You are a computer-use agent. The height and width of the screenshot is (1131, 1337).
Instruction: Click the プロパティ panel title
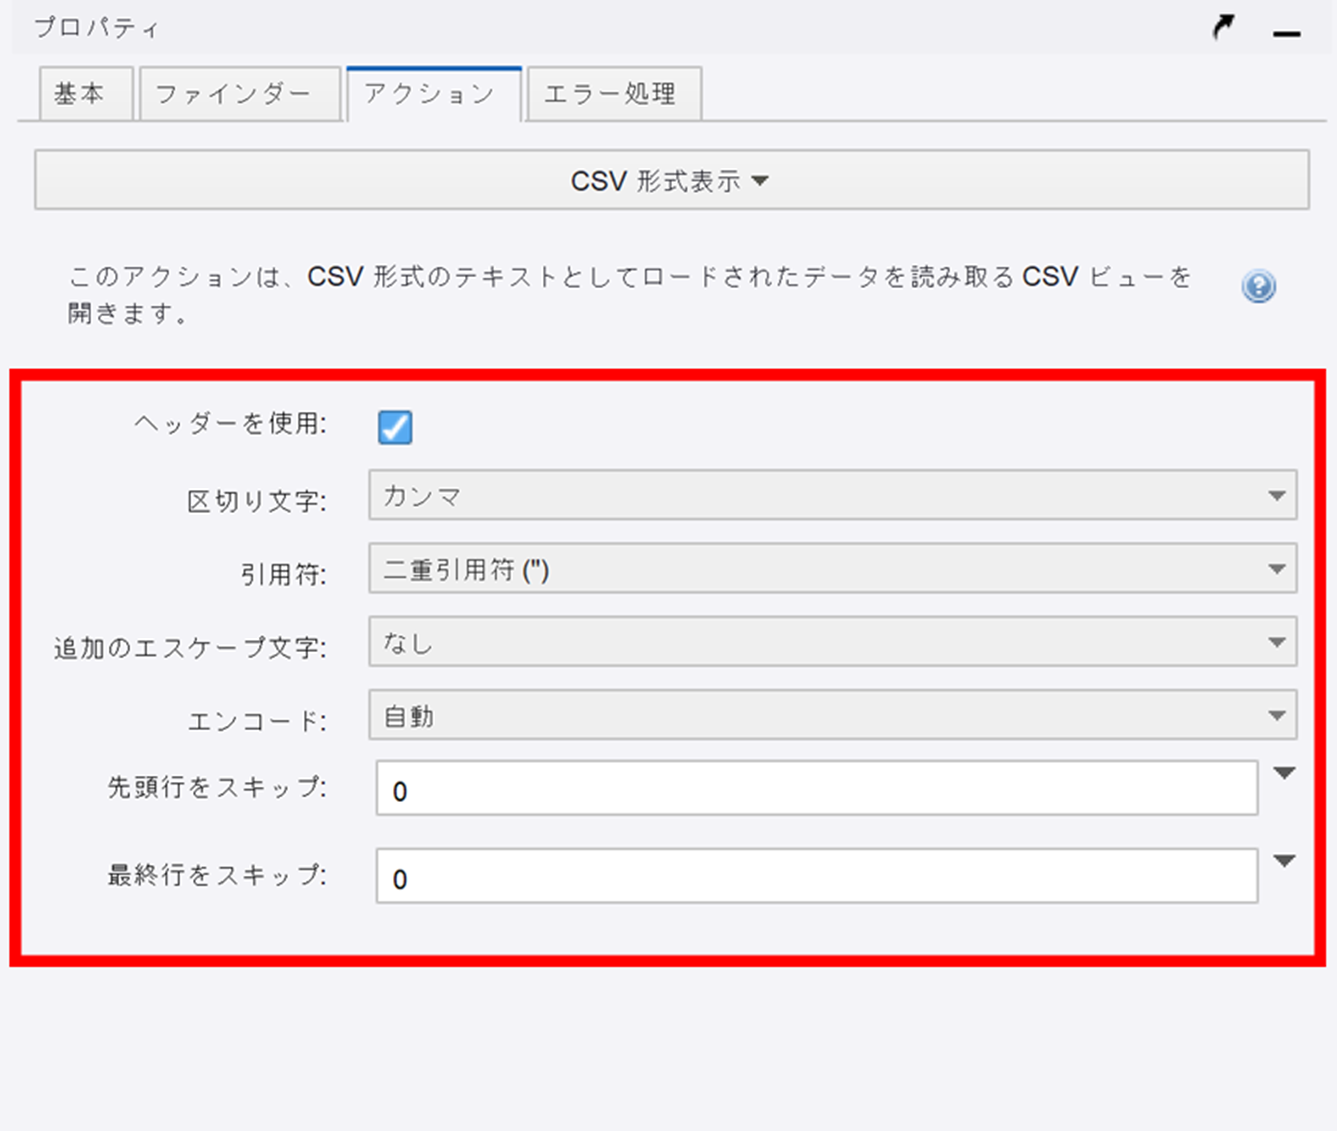click(x=97, y=28)
